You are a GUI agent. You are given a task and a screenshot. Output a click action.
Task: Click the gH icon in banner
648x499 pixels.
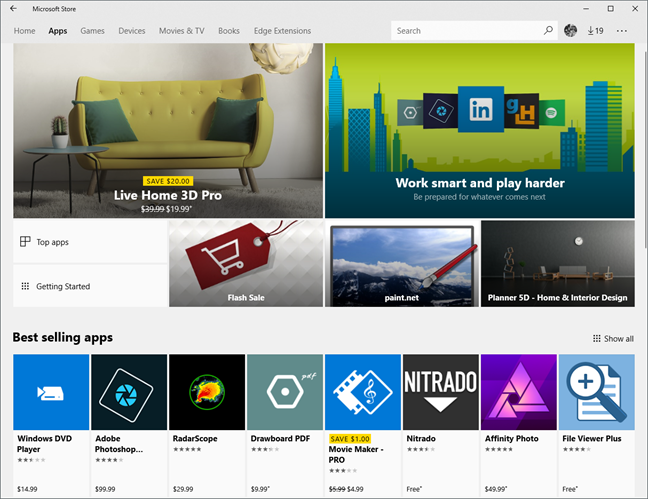pos(521,111)
